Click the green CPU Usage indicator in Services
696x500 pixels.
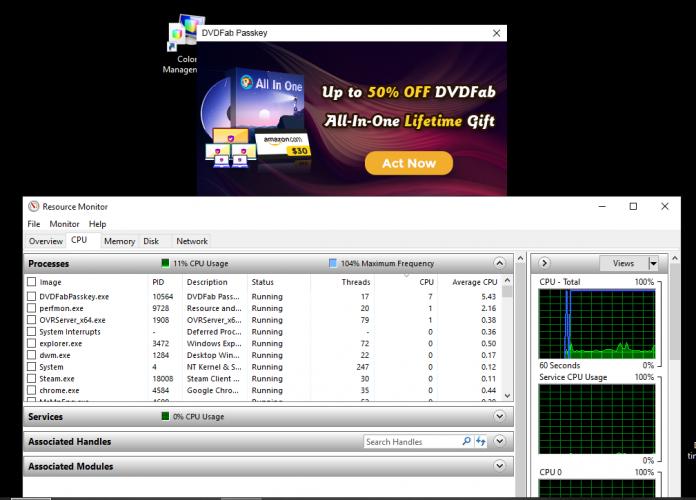click(165, 417)
